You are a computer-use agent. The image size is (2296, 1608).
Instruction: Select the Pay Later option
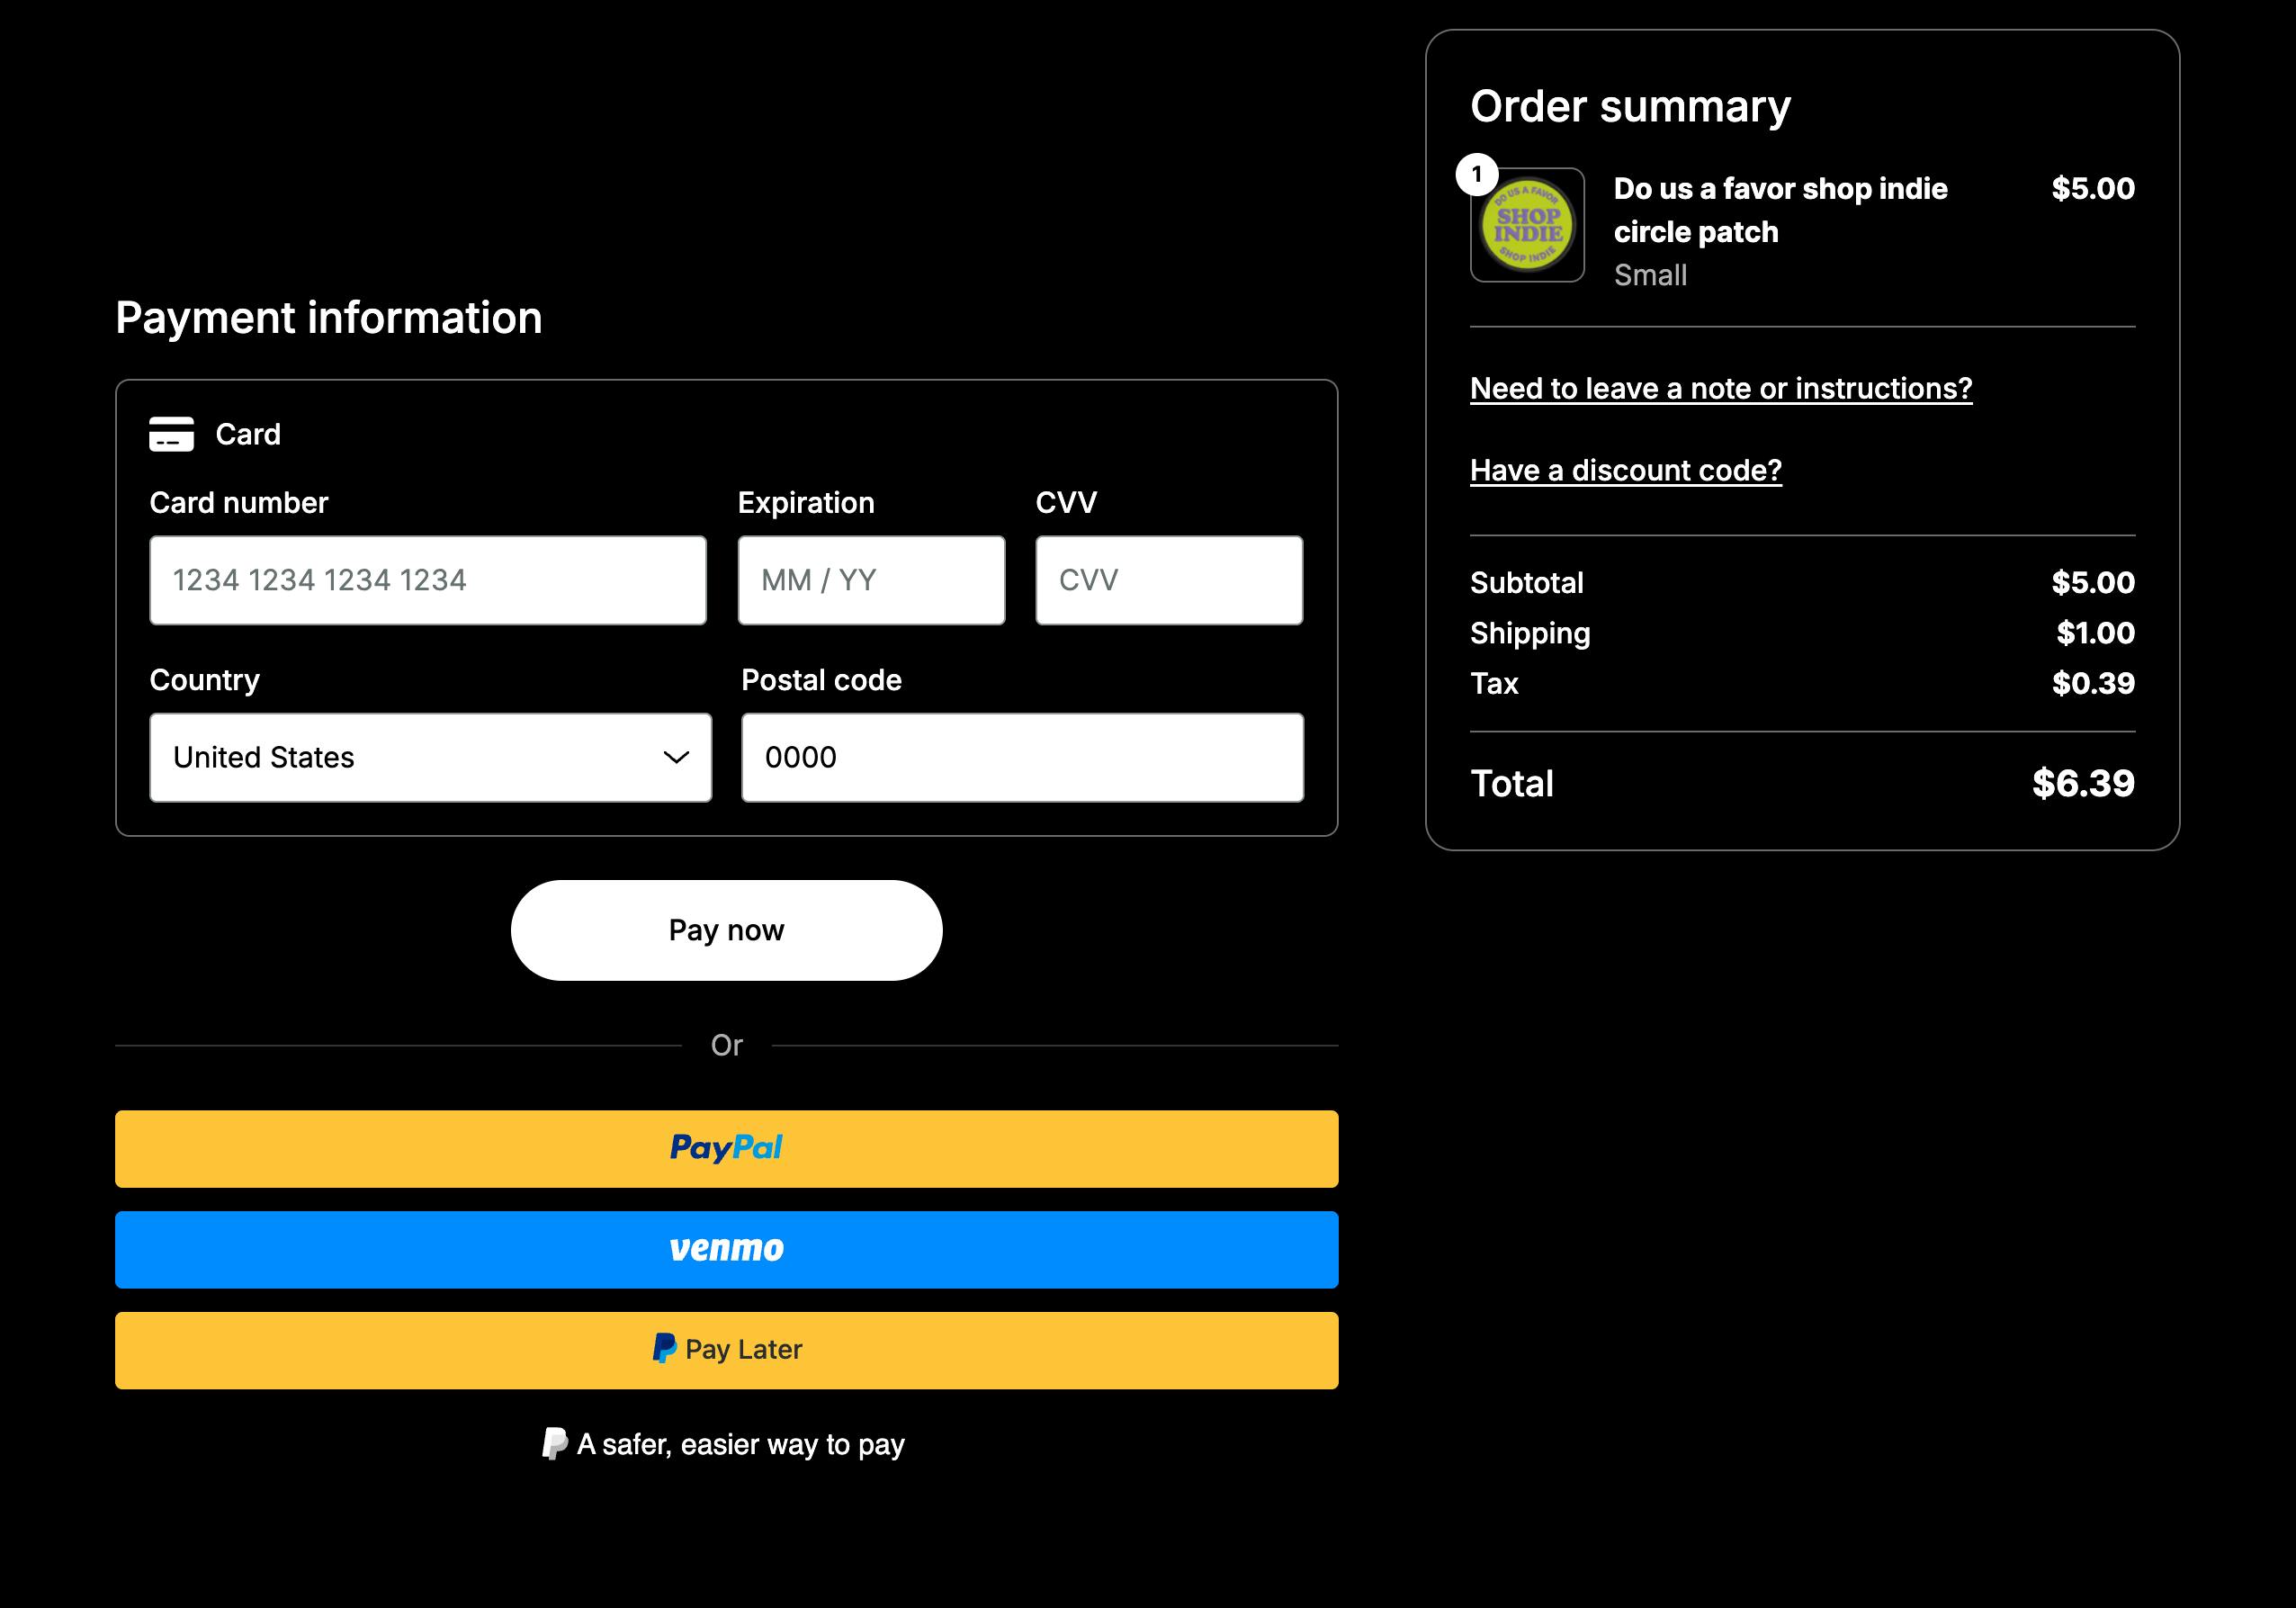click(x=726, y=1350)
